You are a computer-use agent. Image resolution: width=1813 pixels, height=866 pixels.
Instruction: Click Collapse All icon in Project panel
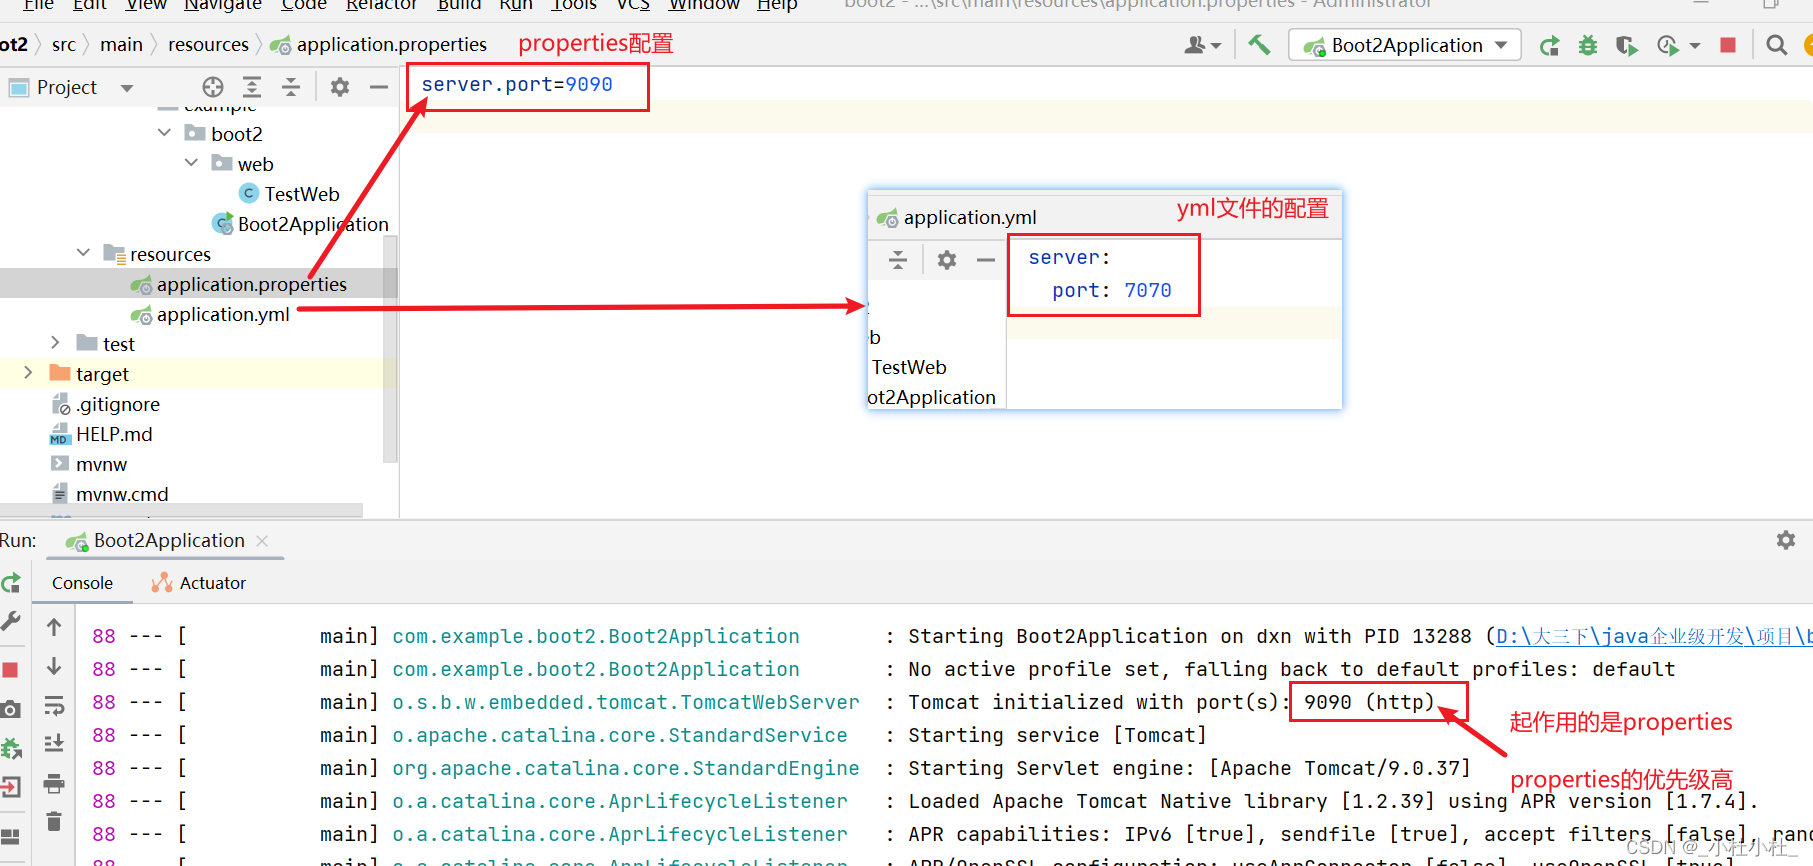291,87
